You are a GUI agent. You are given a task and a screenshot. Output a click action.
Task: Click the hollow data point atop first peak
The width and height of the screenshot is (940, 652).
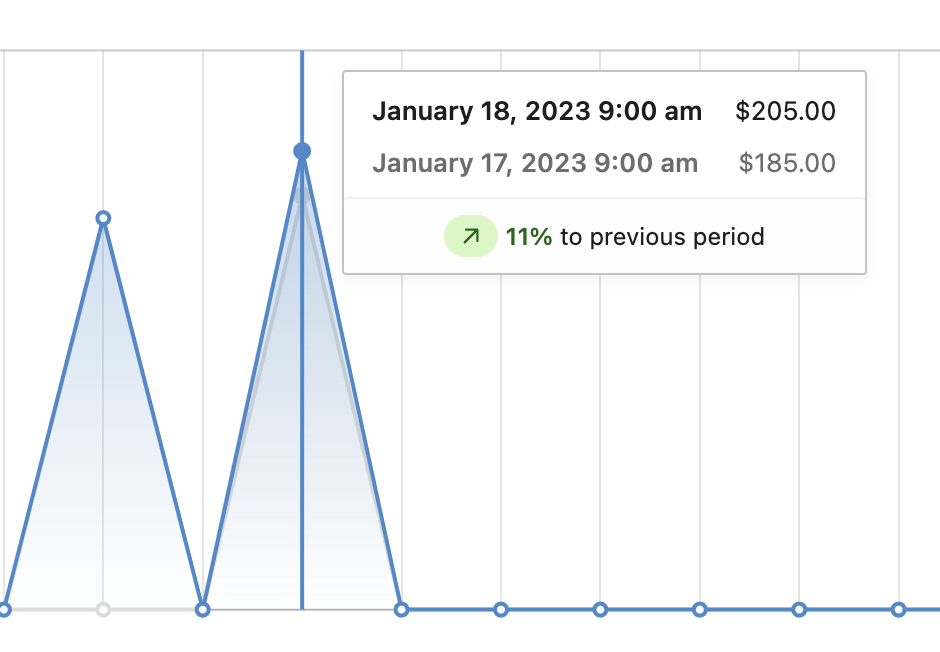[103, 218]
